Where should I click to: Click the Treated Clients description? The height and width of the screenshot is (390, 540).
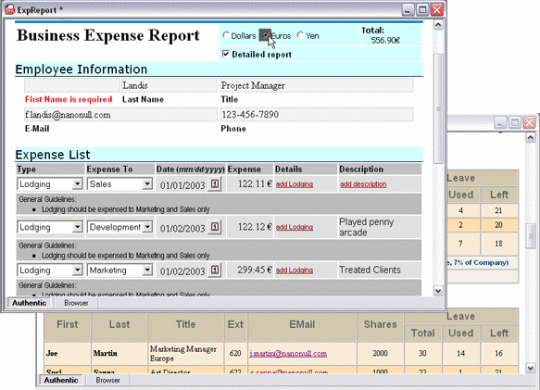tap(370, 270)
